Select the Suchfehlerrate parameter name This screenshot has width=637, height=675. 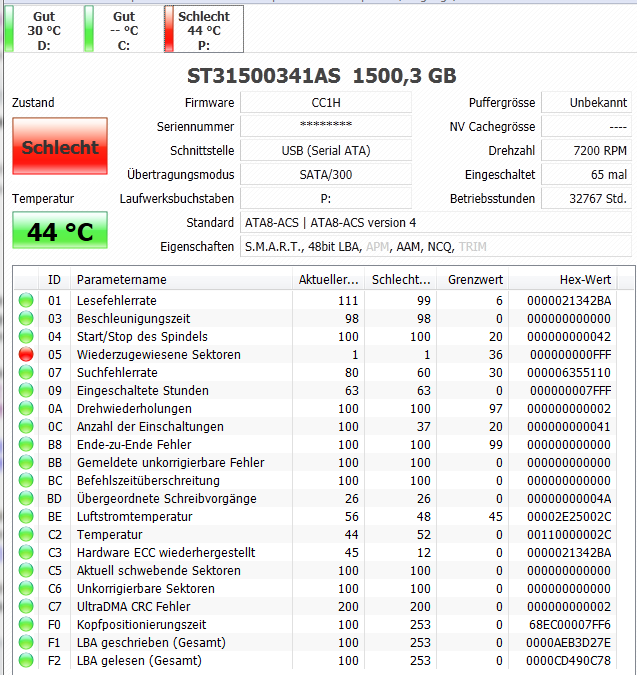pyautogui.click(x=117, y=373)
